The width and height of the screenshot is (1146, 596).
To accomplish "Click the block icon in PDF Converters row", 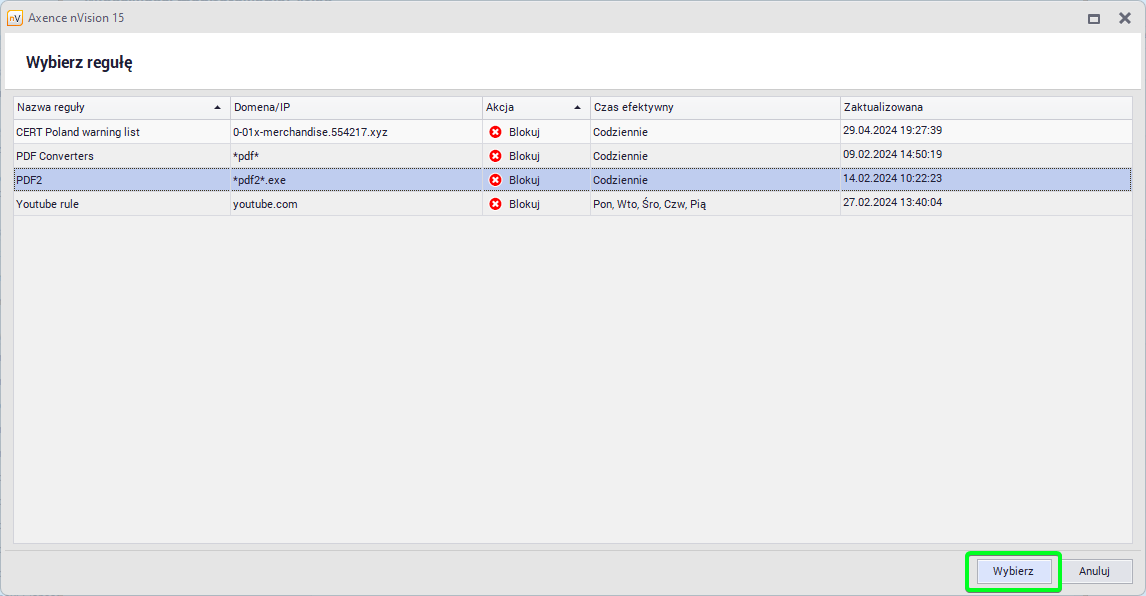I will point(495,156).
